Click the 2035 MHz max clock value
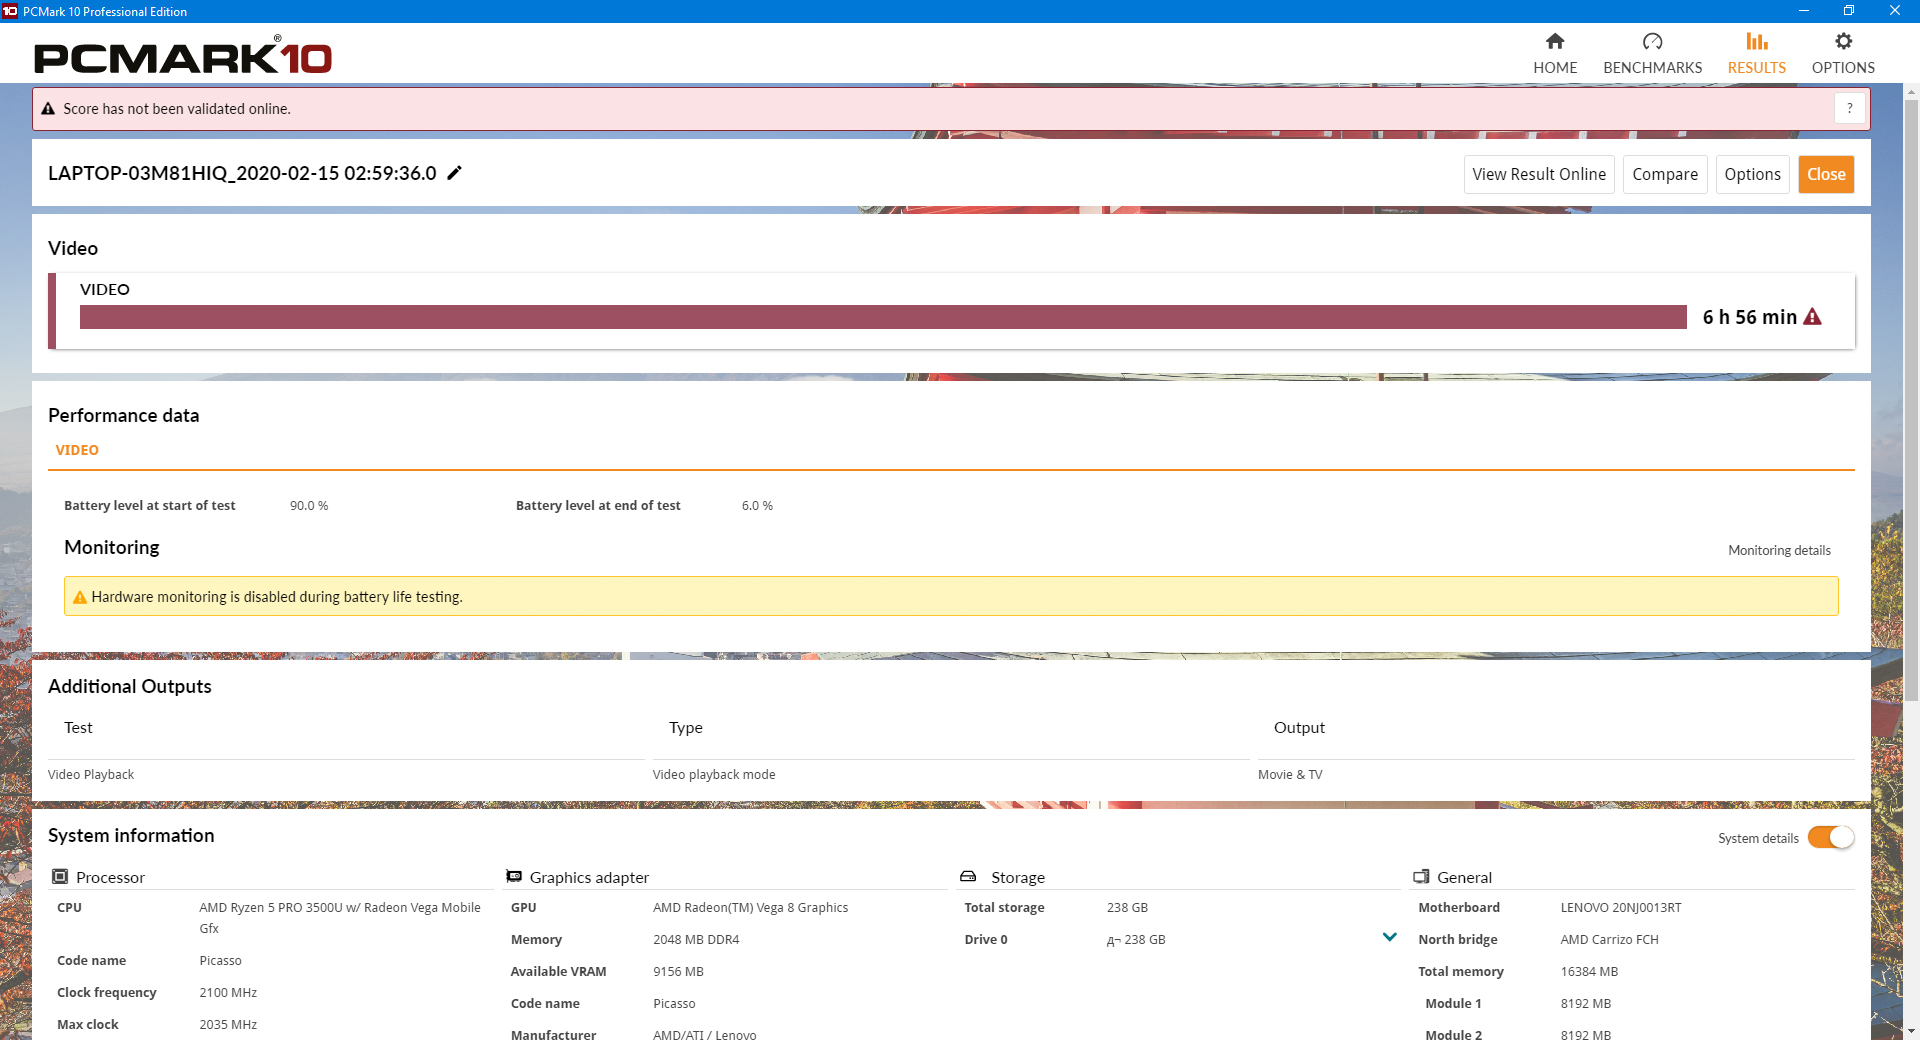The width and height of the screenshot is (1920, 1040). 228,1025
